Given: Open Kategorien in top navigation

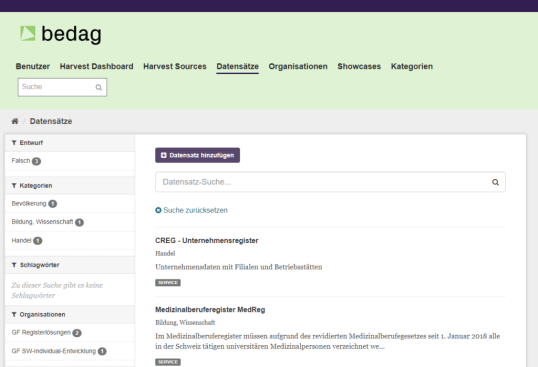Looking at the screenshot, I should coord(412,66).
